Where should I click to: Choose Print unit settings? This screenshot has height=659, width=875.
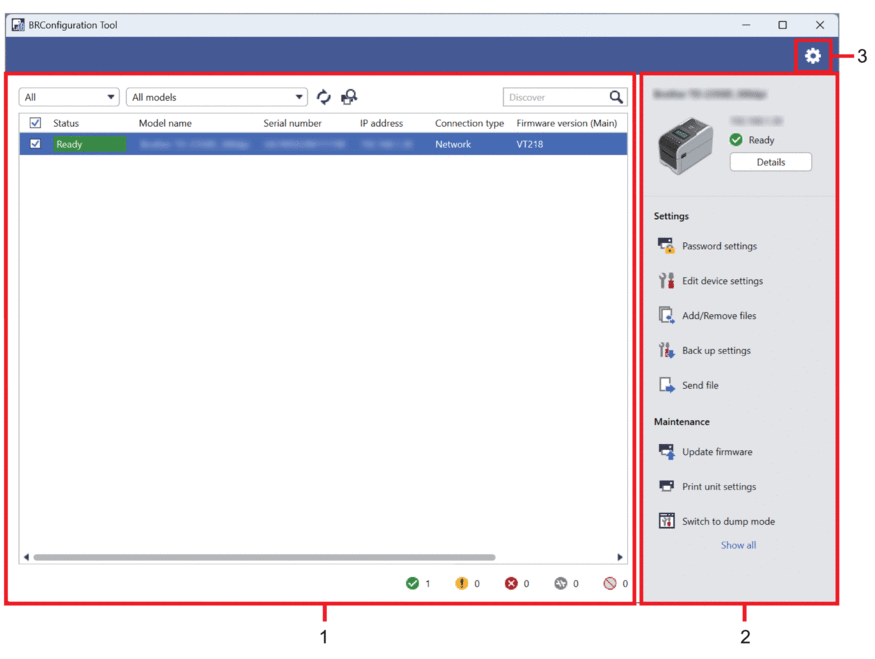(x=718, y=487)
